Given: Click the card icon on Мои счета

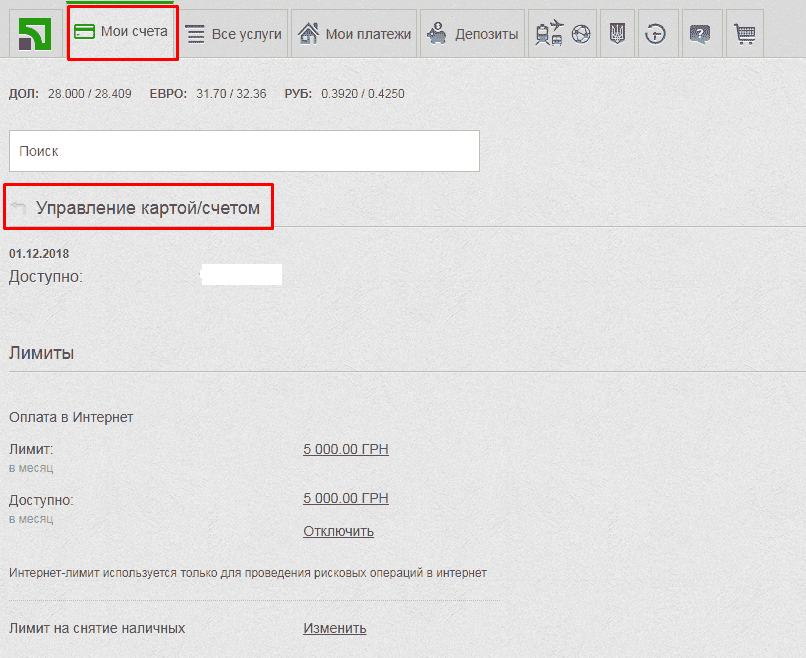Looking at the screenshot, I should [x=86, y=32].
